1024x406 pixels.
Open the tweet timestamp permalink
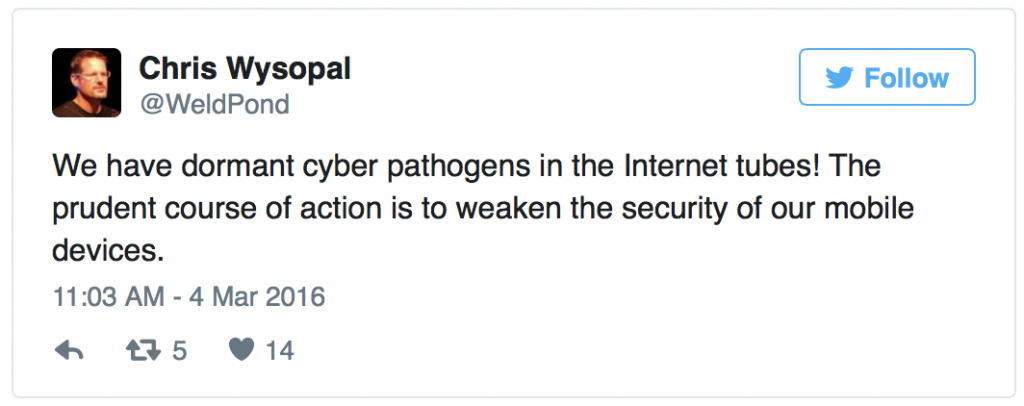pos(188,297)
